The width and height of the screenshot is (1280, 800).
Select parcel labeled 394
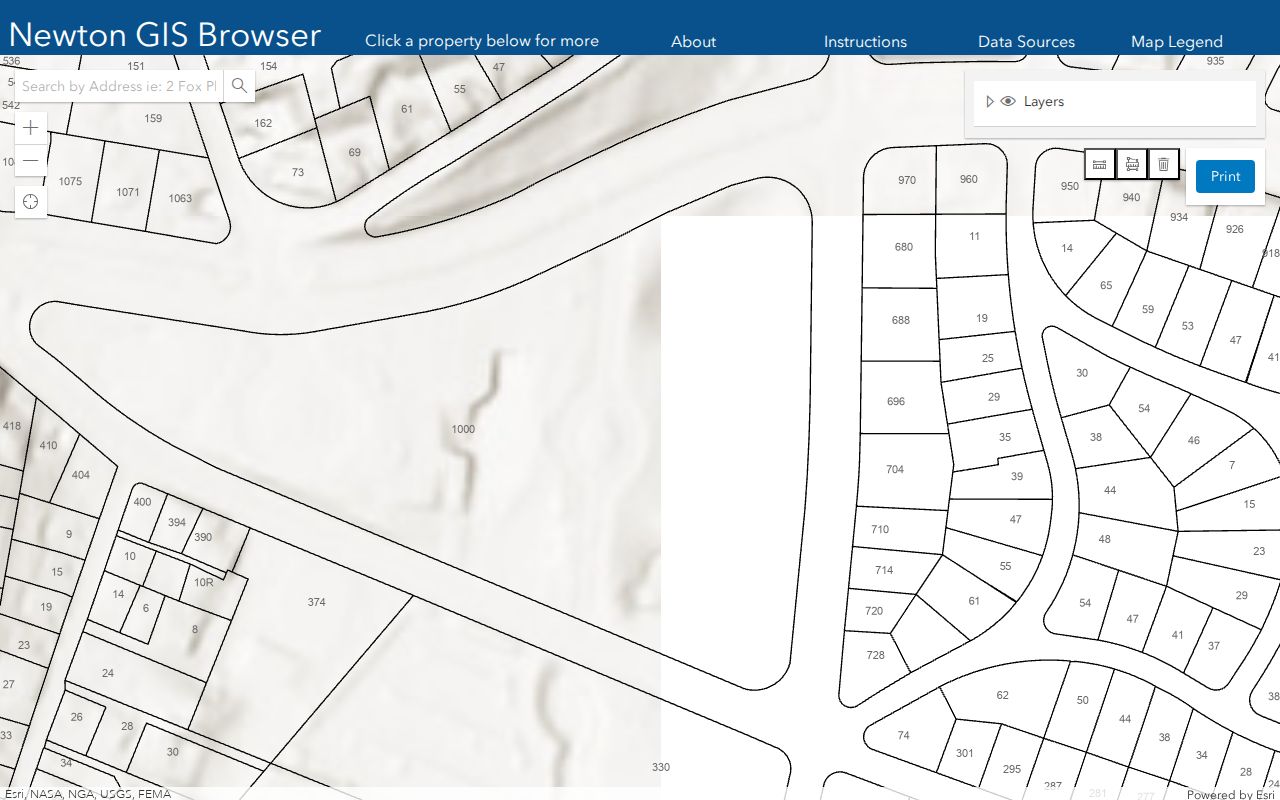177,522
